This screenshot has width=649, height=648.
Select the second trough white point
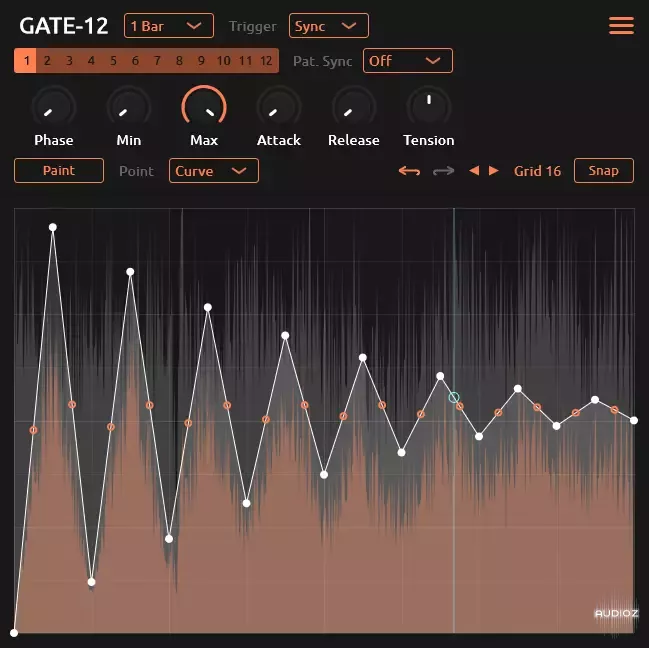pos(169,539)
